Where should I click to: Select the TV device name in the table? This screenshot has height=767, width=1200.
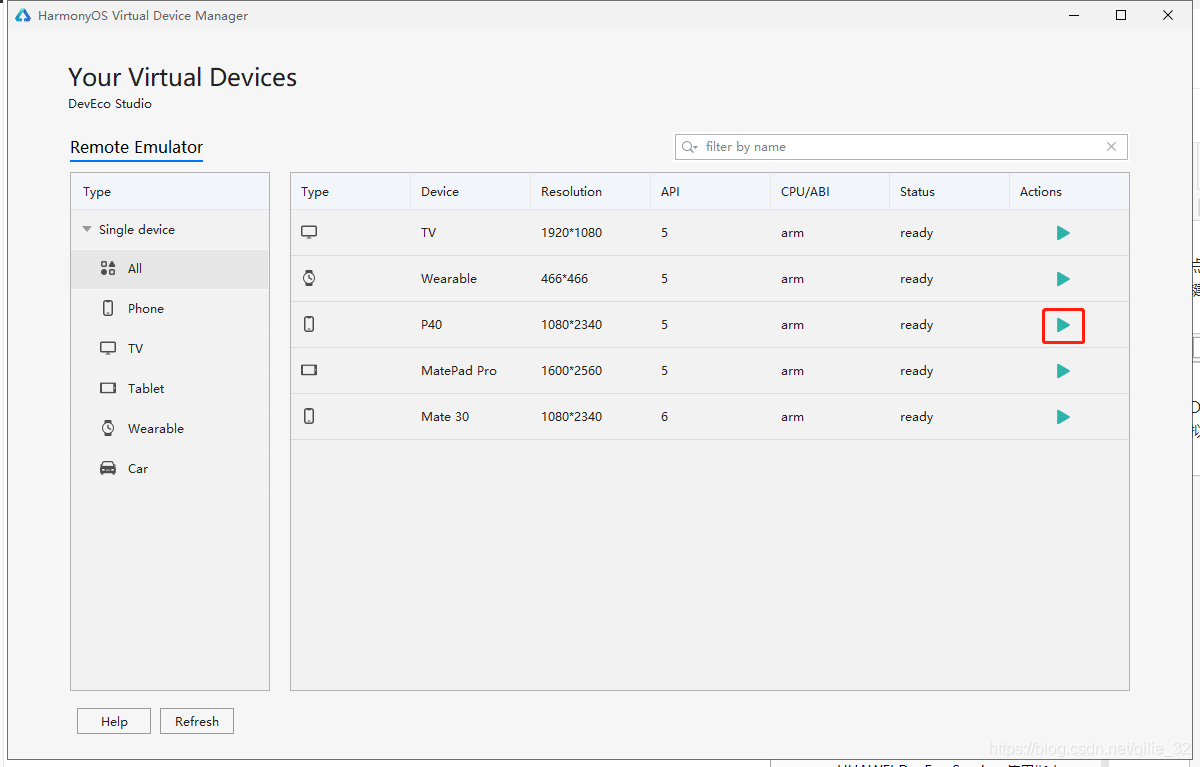click(429, 233)
